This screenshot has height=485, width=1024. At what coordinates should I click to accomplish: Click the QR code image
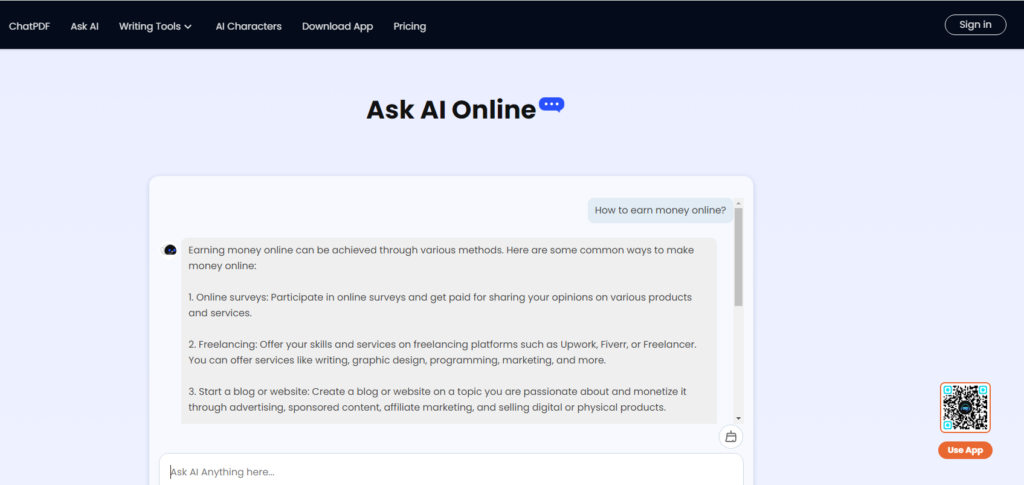click(965, 408)
